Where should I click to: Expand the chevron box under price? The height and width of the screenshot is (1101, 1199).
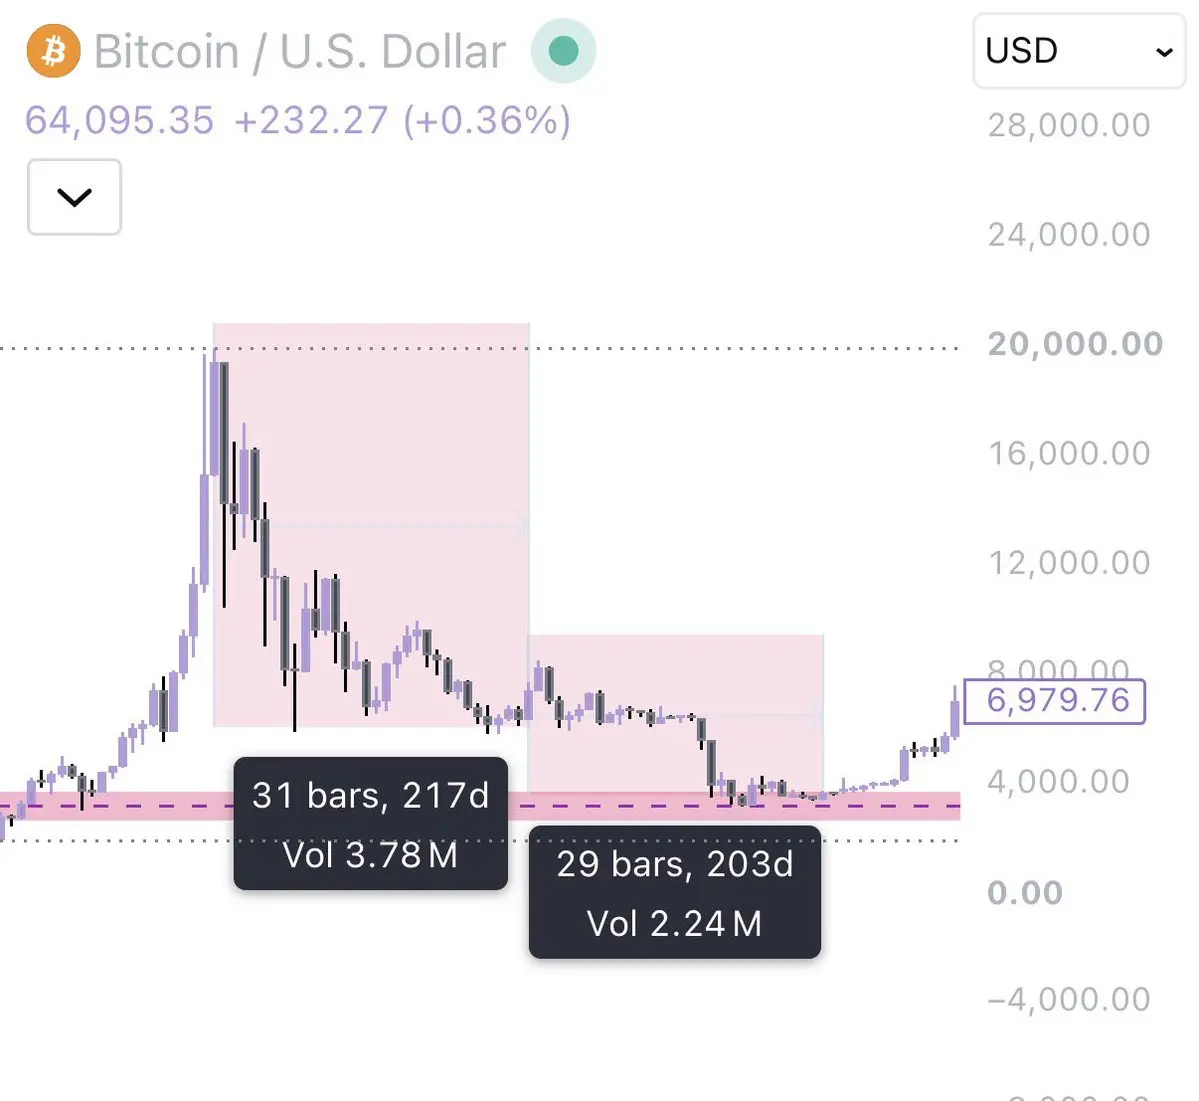pos(74,197)
